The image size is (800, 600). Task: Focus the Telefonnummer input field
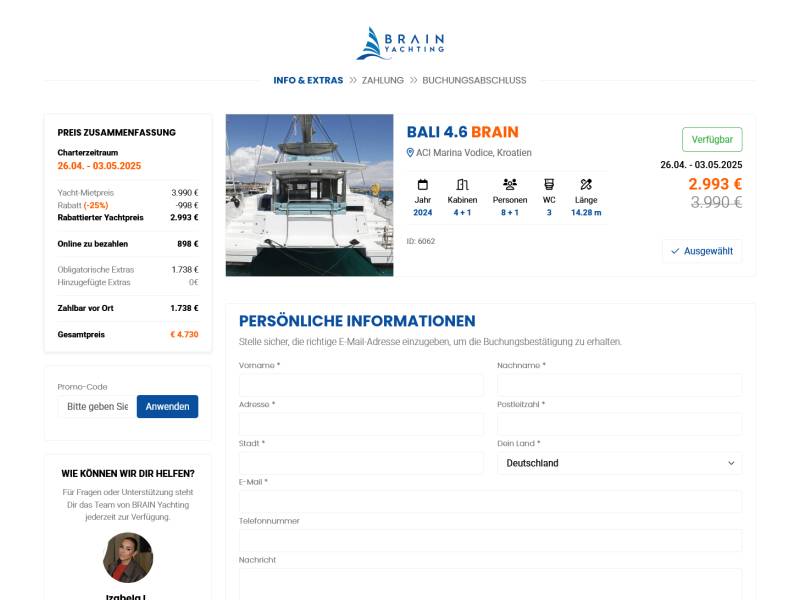[x=490, y=541]
